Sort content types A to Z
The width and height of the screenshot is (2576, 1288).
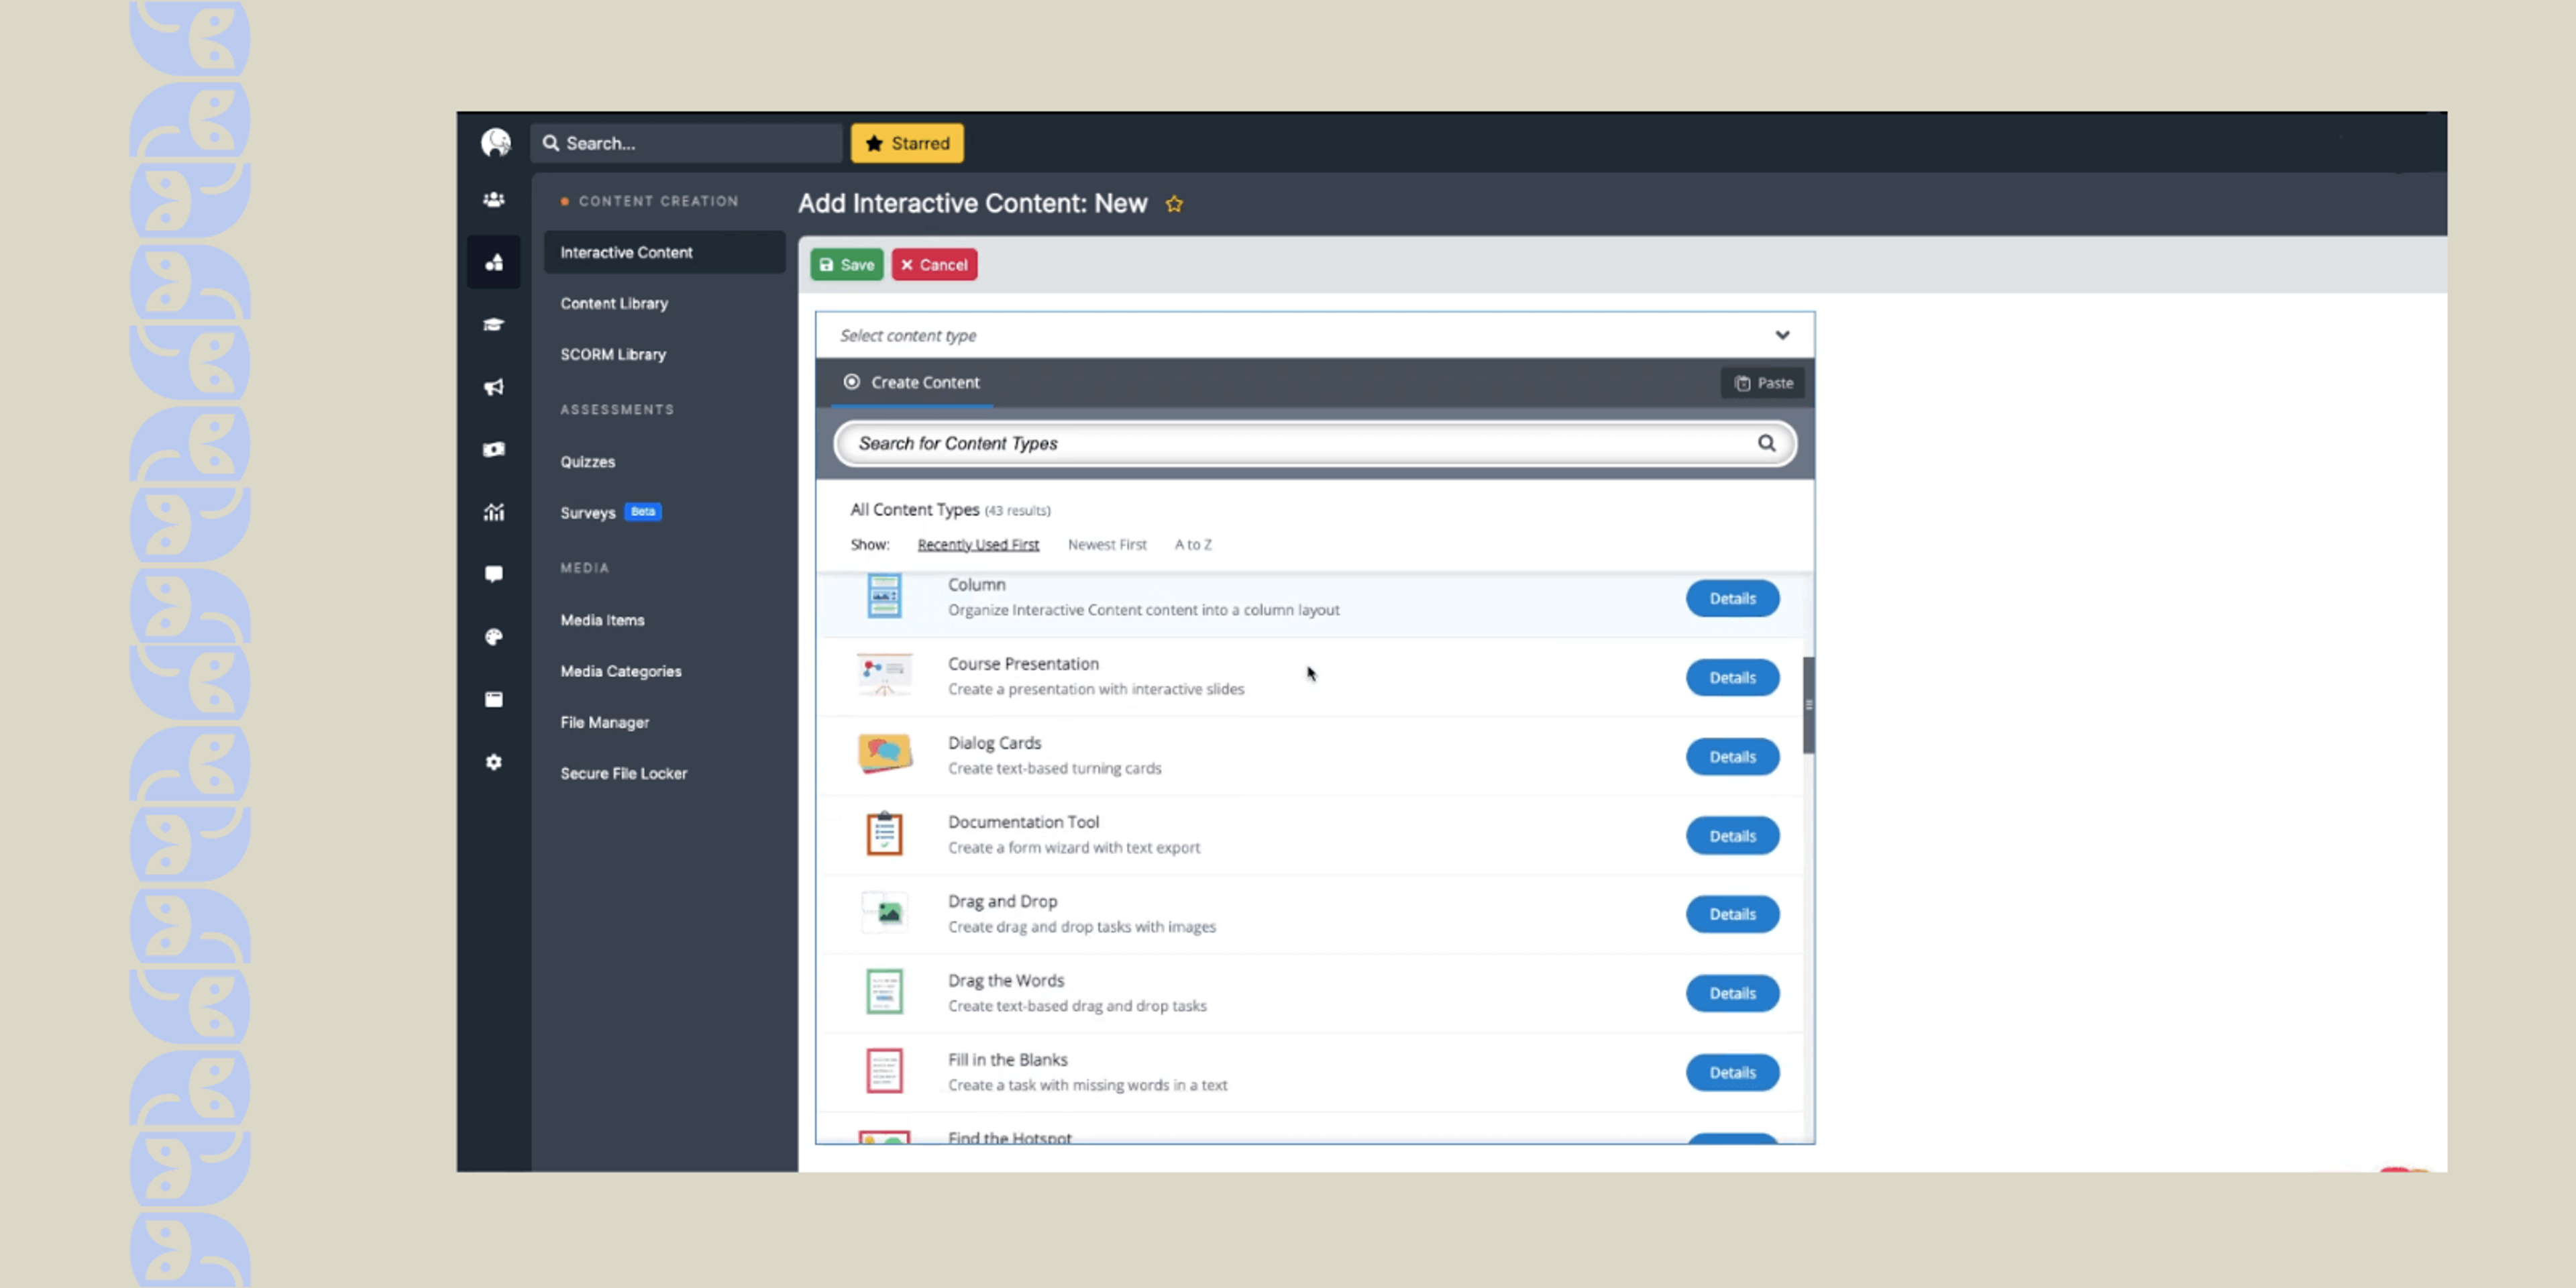click(x=1193, y=544)
